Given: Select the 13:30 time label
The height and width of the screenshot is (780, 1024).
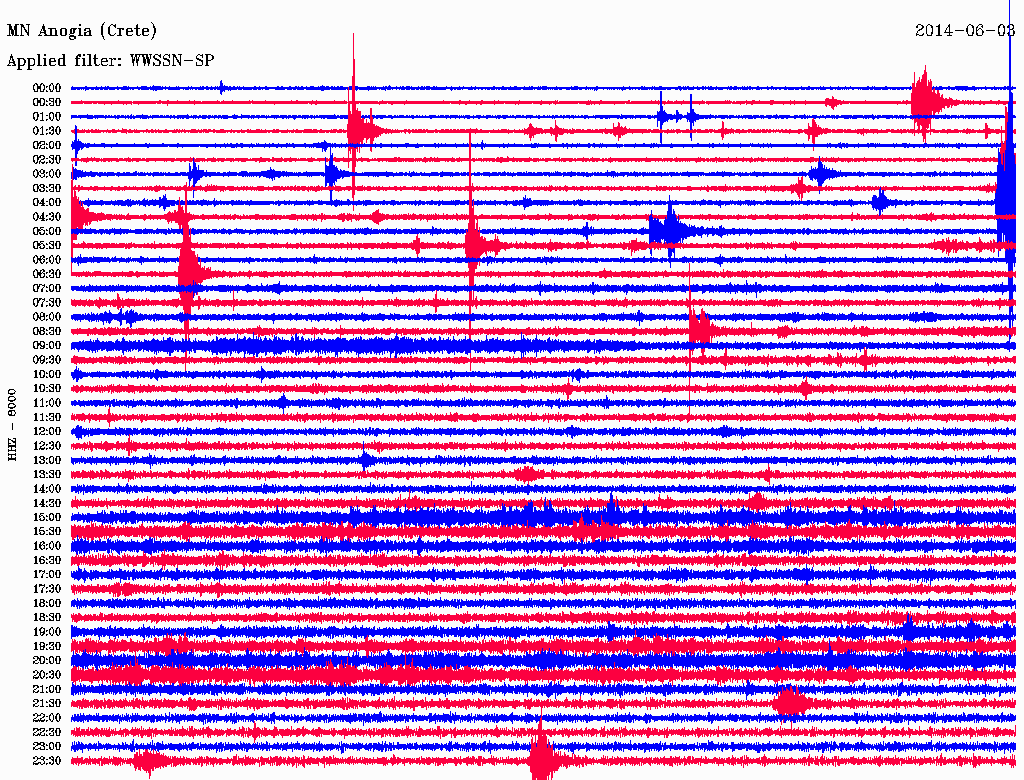Looking at the screenshot, I should tap(47, 474).
